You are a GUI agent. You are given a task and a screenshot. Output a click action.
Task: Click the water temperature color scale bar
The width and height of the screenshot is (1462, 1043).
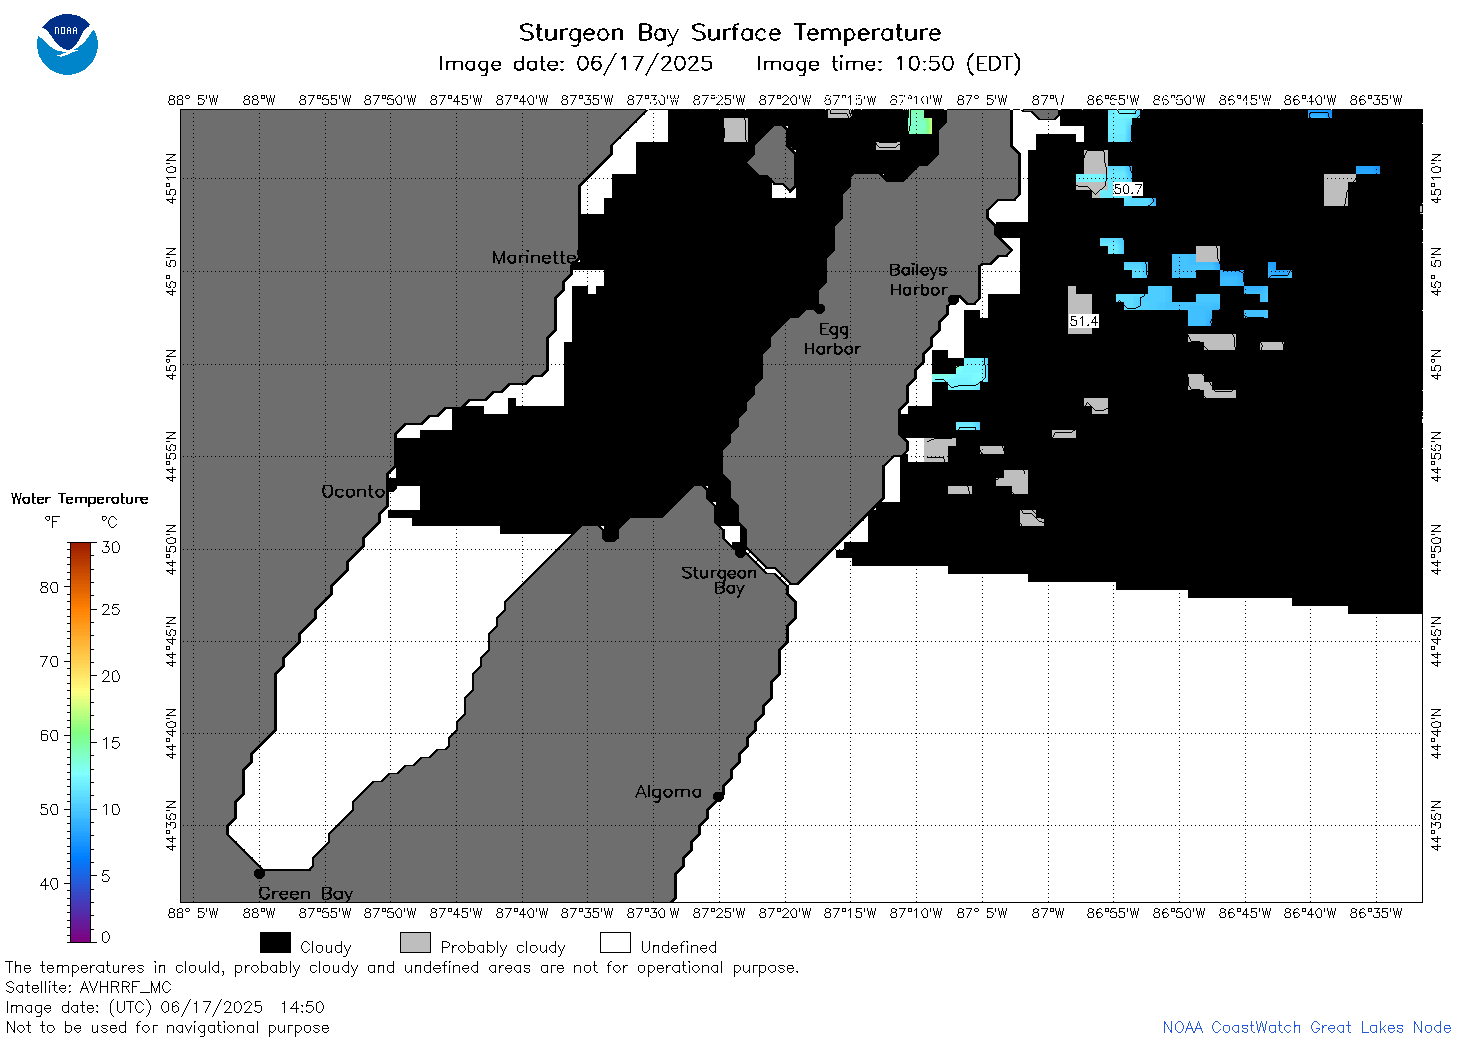click(x=80, y=742)
